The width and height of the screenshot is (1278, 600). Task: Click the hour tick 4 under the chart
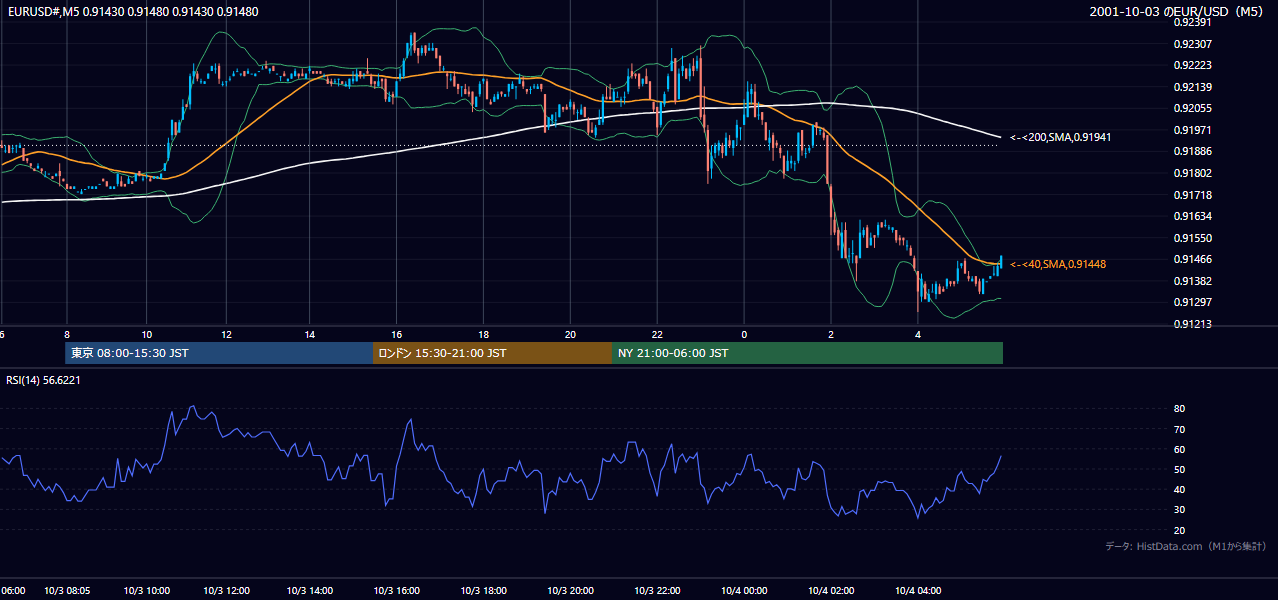[918, 334]
